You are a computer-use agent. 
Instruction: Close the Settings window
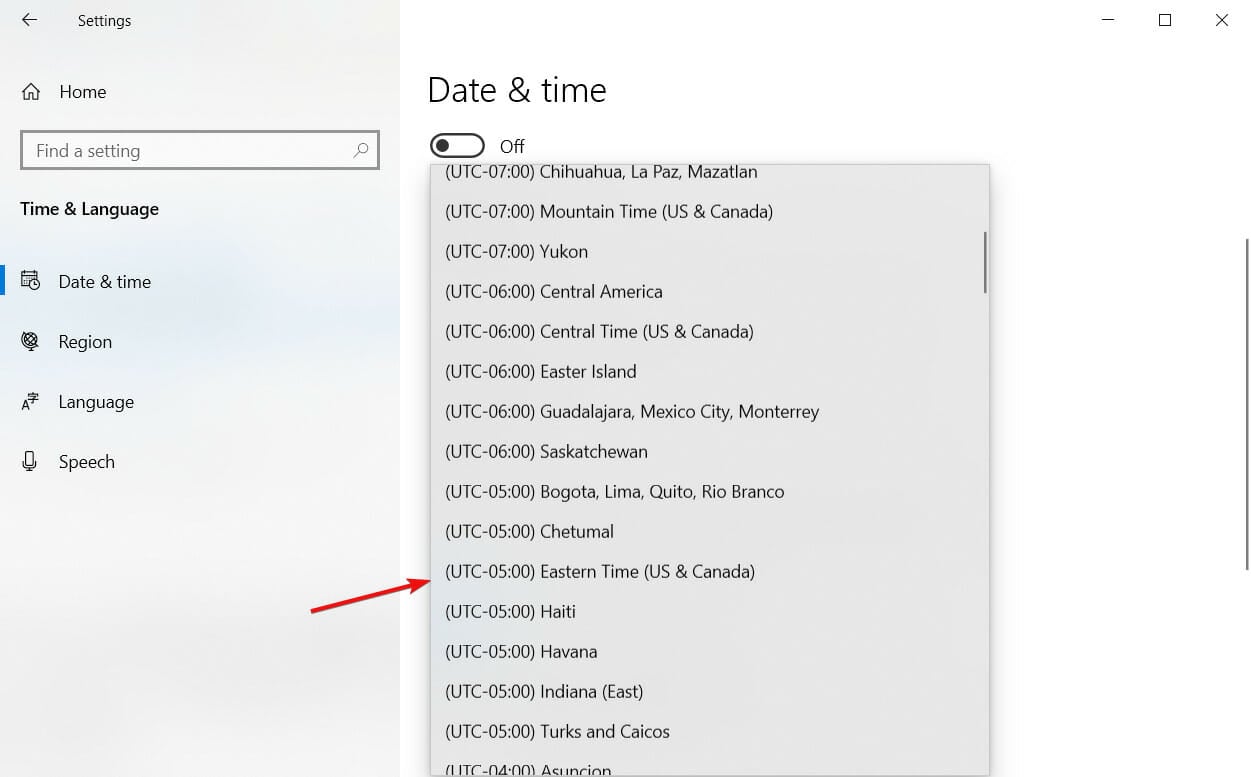(1222, 20)
